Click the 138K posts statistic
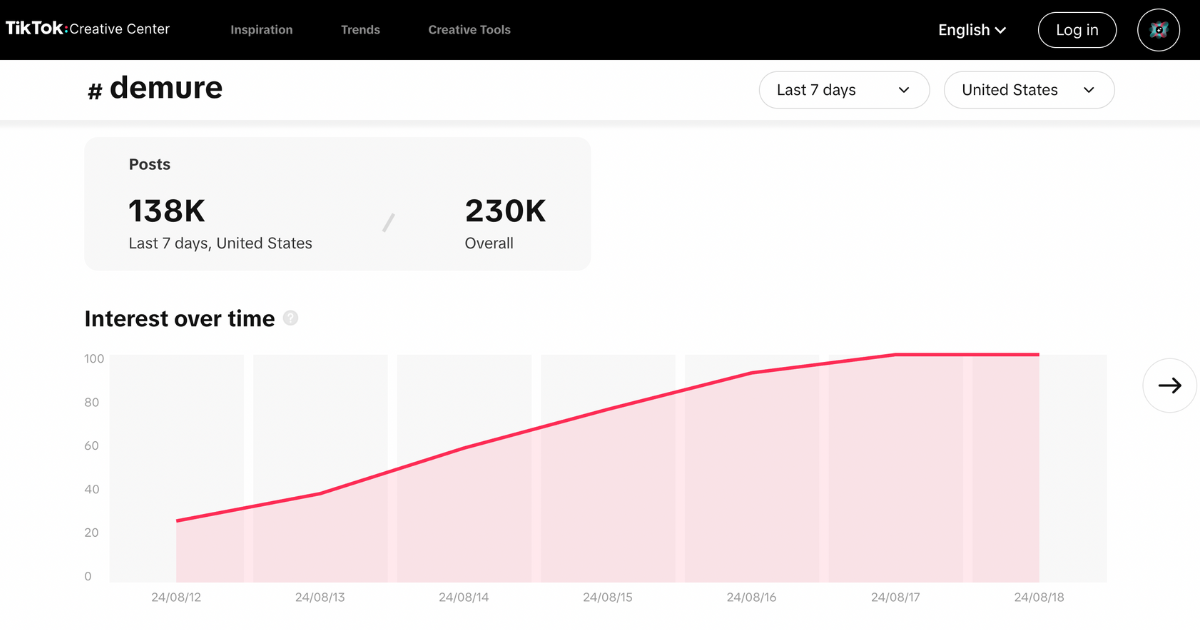 pos(166,211)
